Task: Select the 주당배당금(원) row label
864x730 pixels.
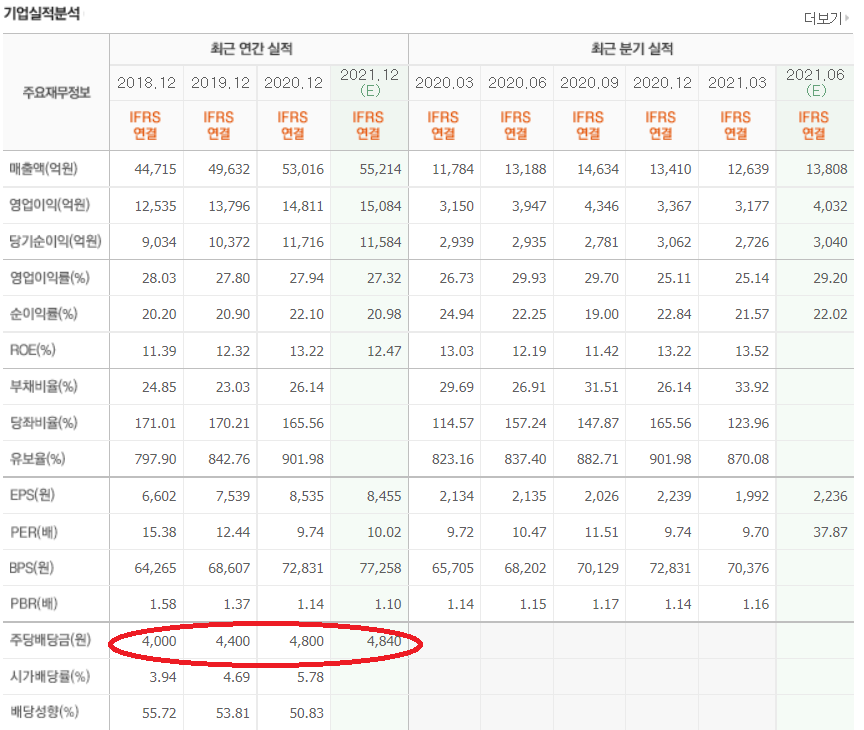Action: click(50, 640)
